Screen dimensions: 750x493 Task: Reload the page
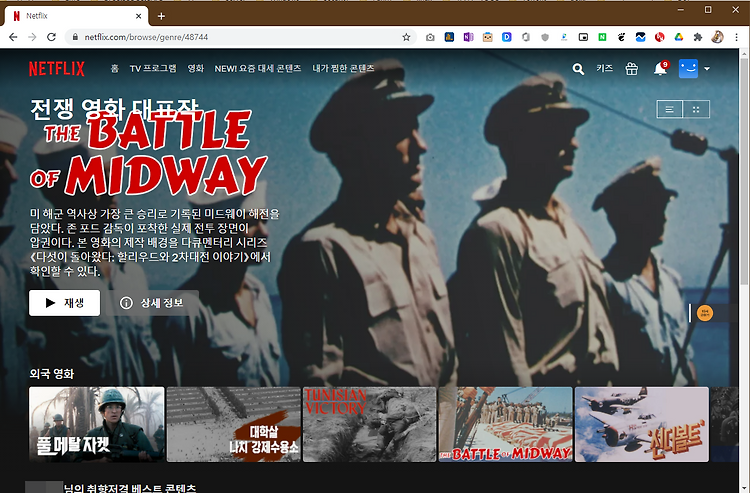(51, 37)
